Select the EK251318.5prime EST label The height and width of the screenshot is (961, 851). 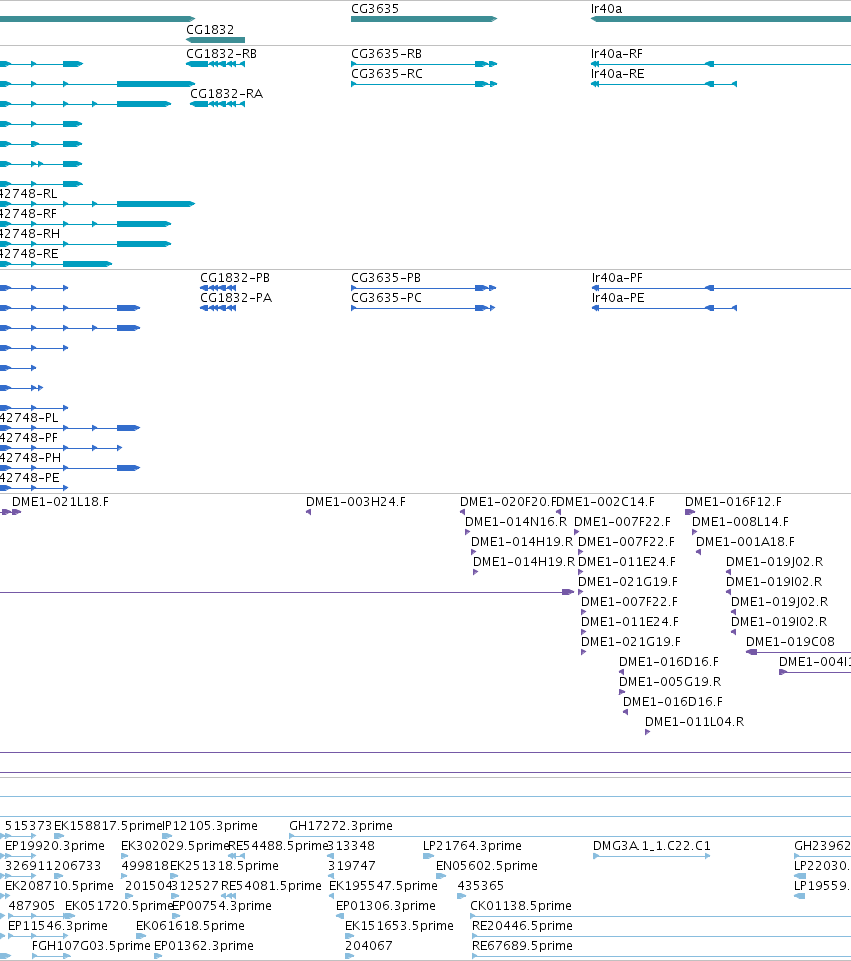(224, 866)
